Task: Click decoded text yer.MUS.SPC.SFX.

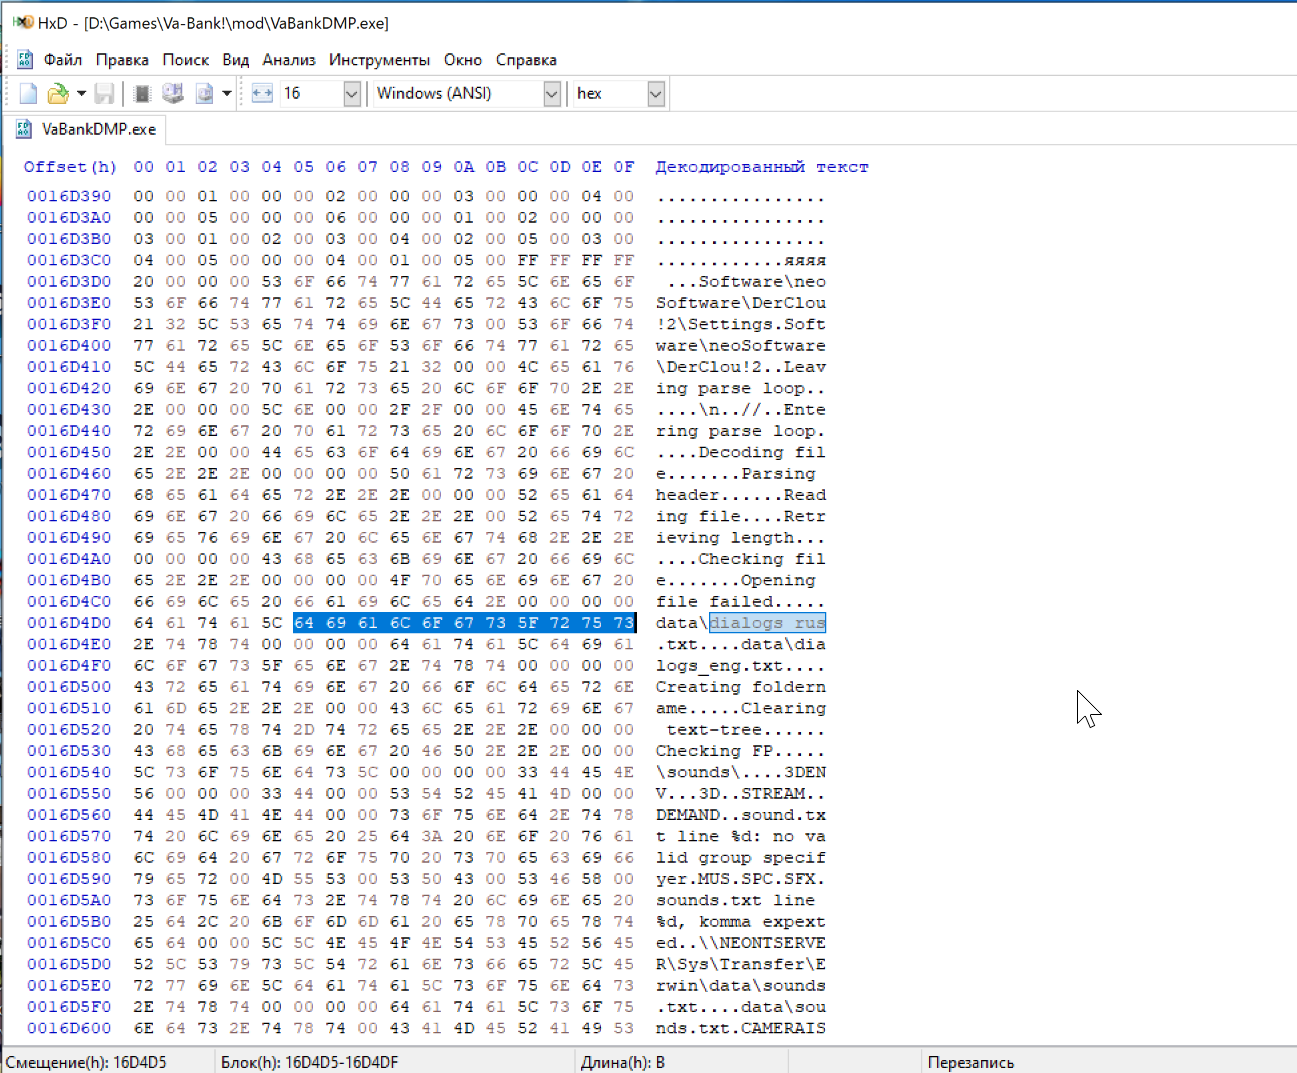Action: click(741, 878)
